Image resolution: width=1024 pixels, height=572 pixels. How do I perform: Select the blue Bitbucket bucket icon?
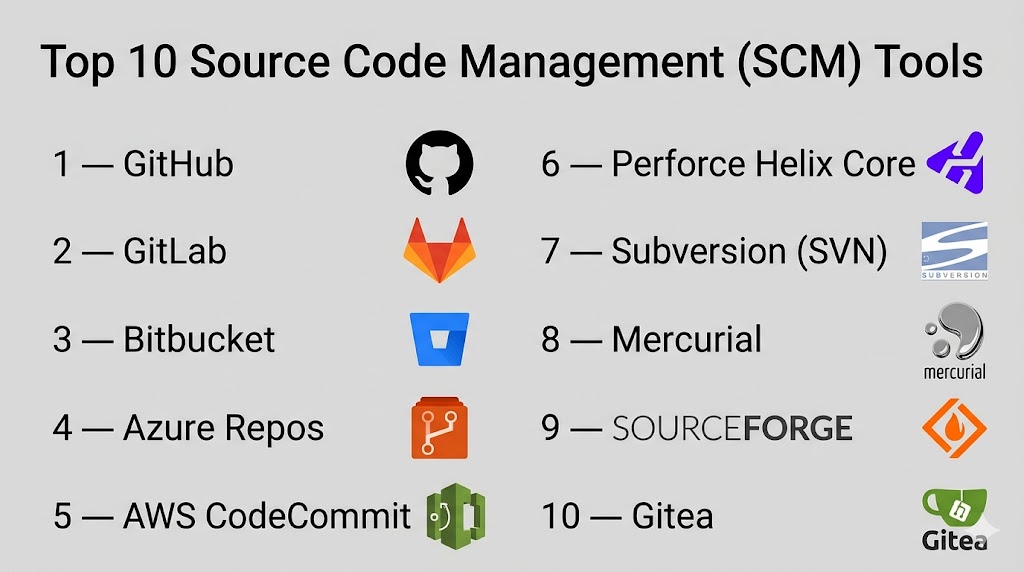tap(439, 340)
